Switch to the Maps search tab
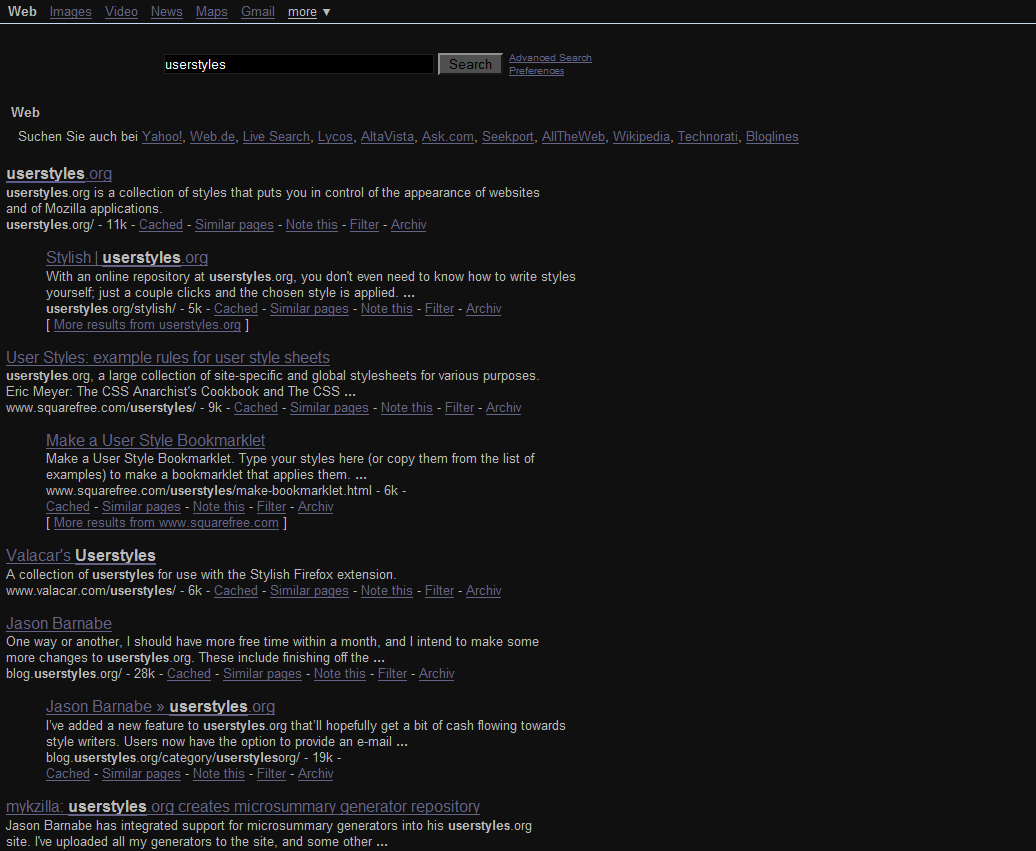Screen dimensions: 1036x851 coord(211,12)
